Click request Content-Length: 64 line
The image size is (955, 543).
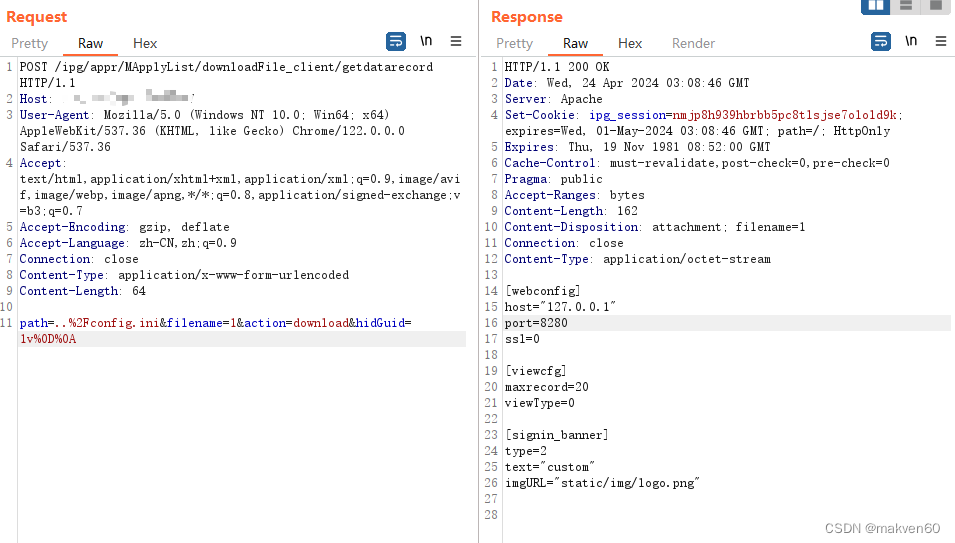pos(82,291)
